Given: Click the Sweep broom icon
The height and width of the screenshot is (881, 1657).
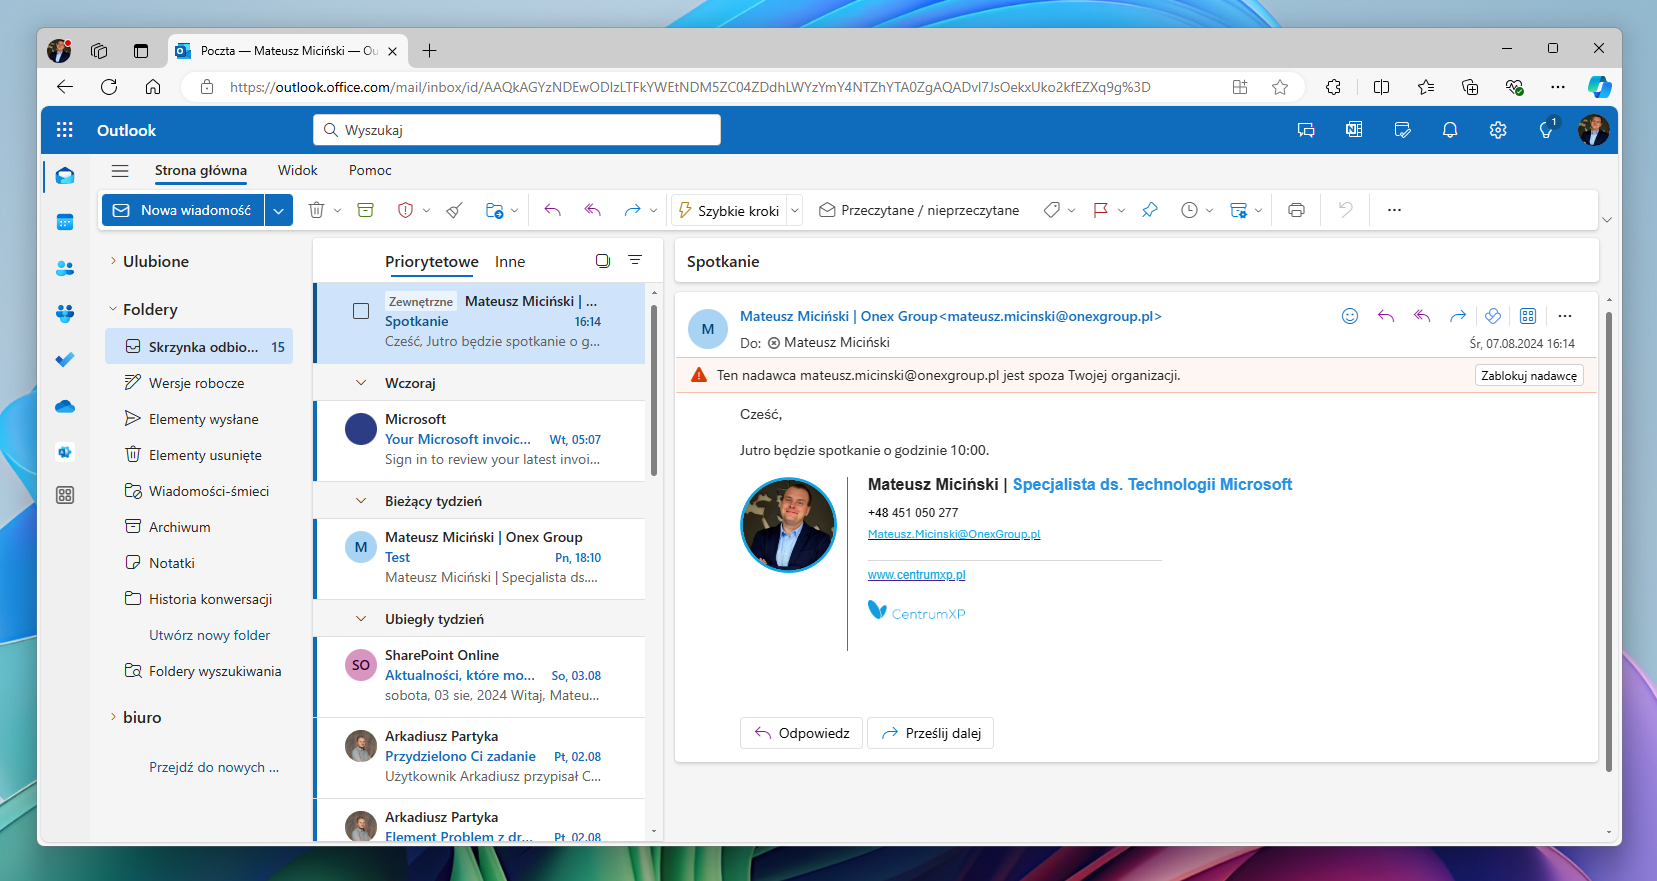Looking at the screenshot, I should (x=455, y=210).
